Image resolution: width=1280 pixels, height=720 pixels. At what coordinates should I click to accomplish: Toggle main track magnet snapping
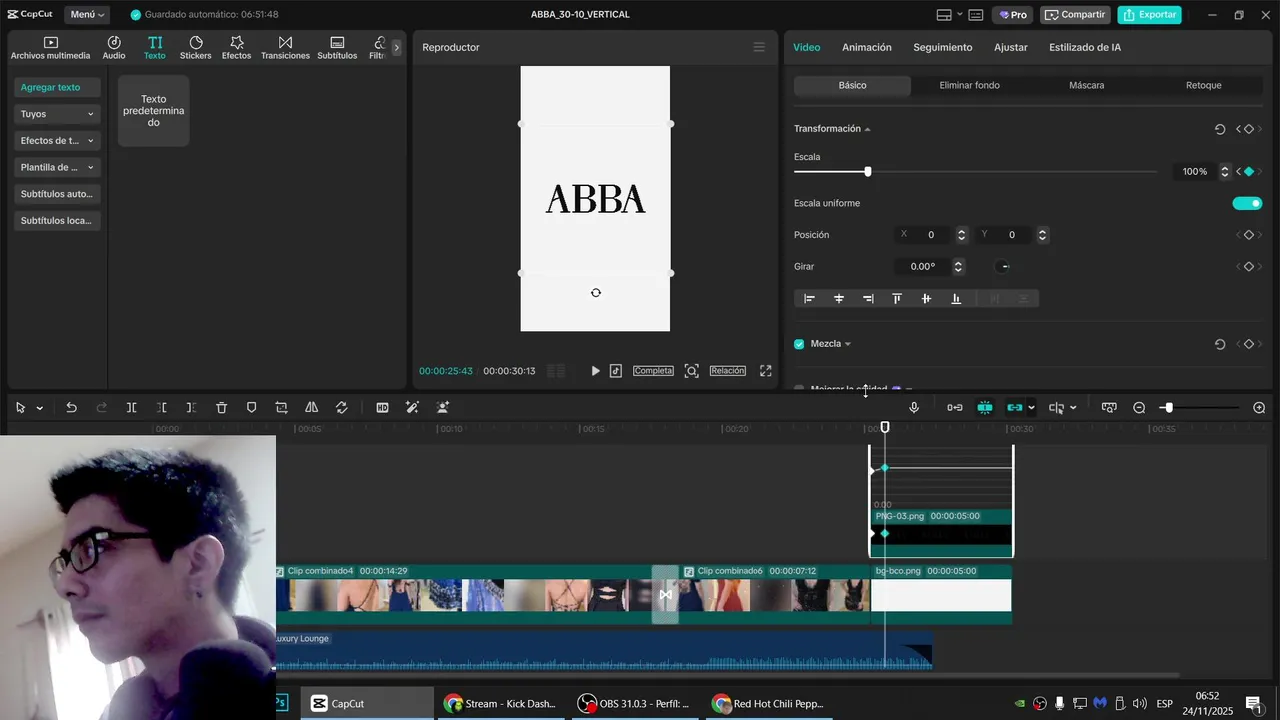point(955,408)
